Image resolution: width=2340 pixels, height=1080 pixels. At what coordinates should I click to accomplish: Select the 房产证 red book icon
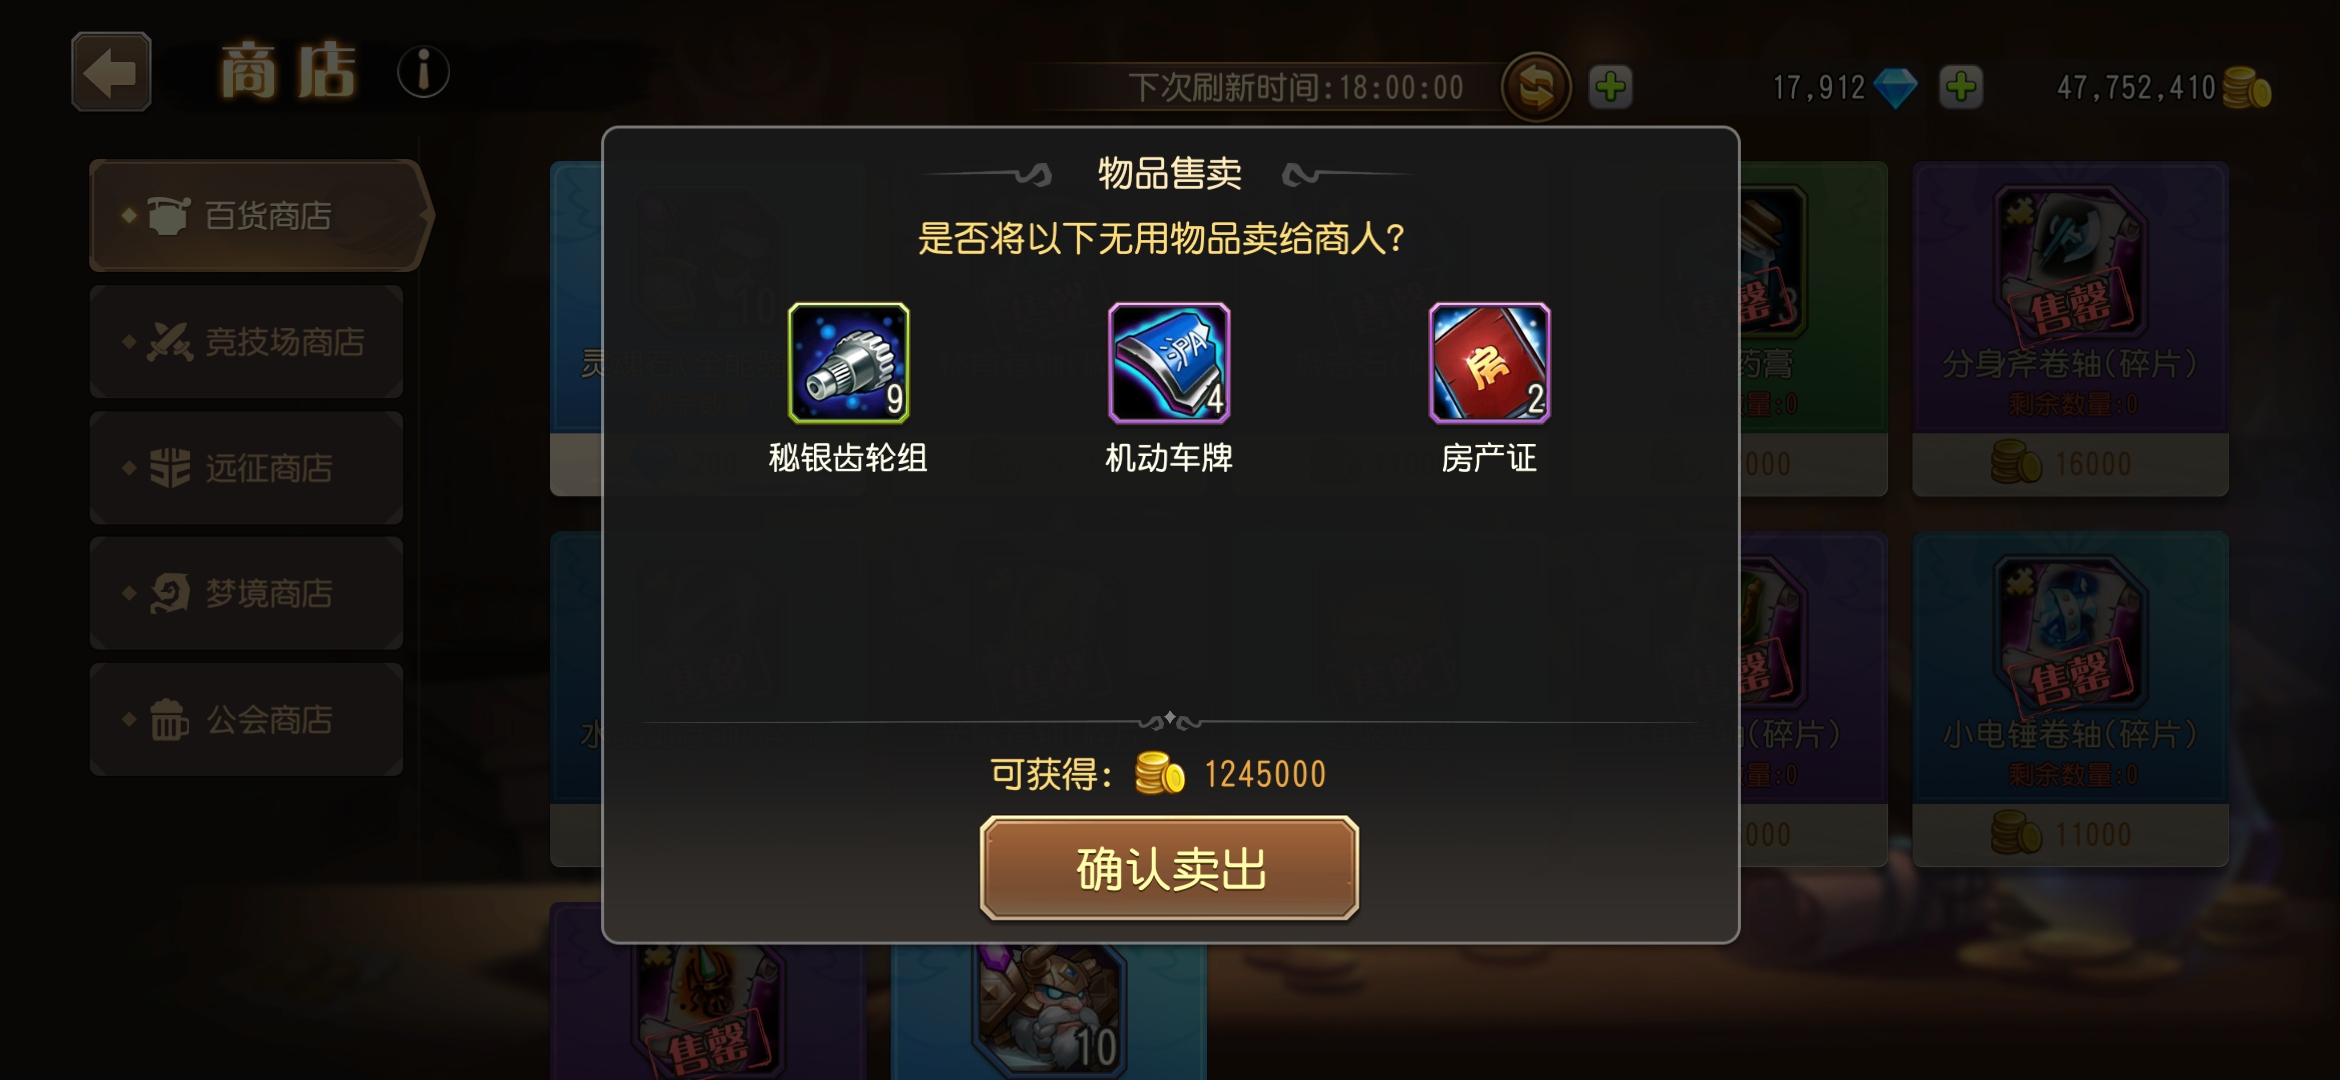[x=1489, y=363]
